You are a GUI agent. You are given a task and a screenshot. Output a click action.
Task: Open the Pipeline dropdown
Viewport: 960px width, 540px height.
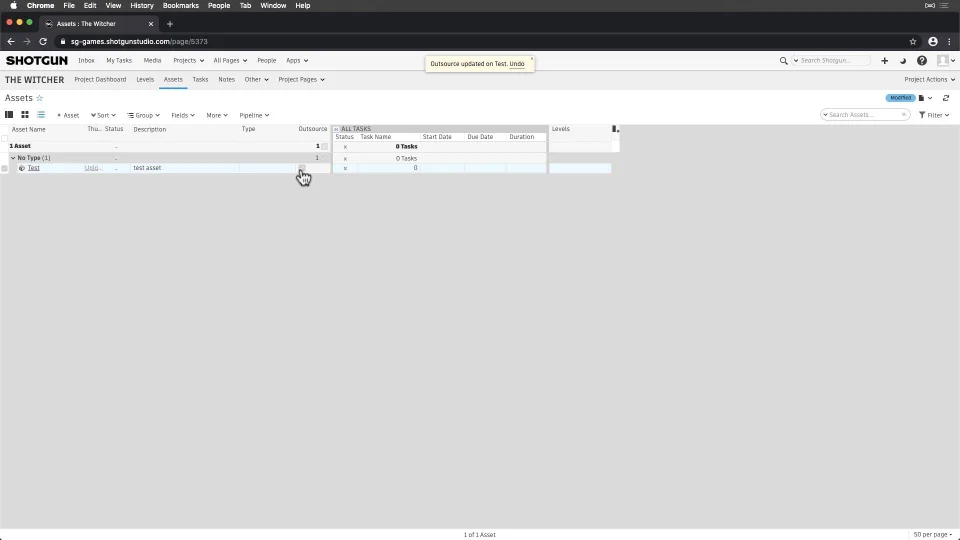[254, 115]
